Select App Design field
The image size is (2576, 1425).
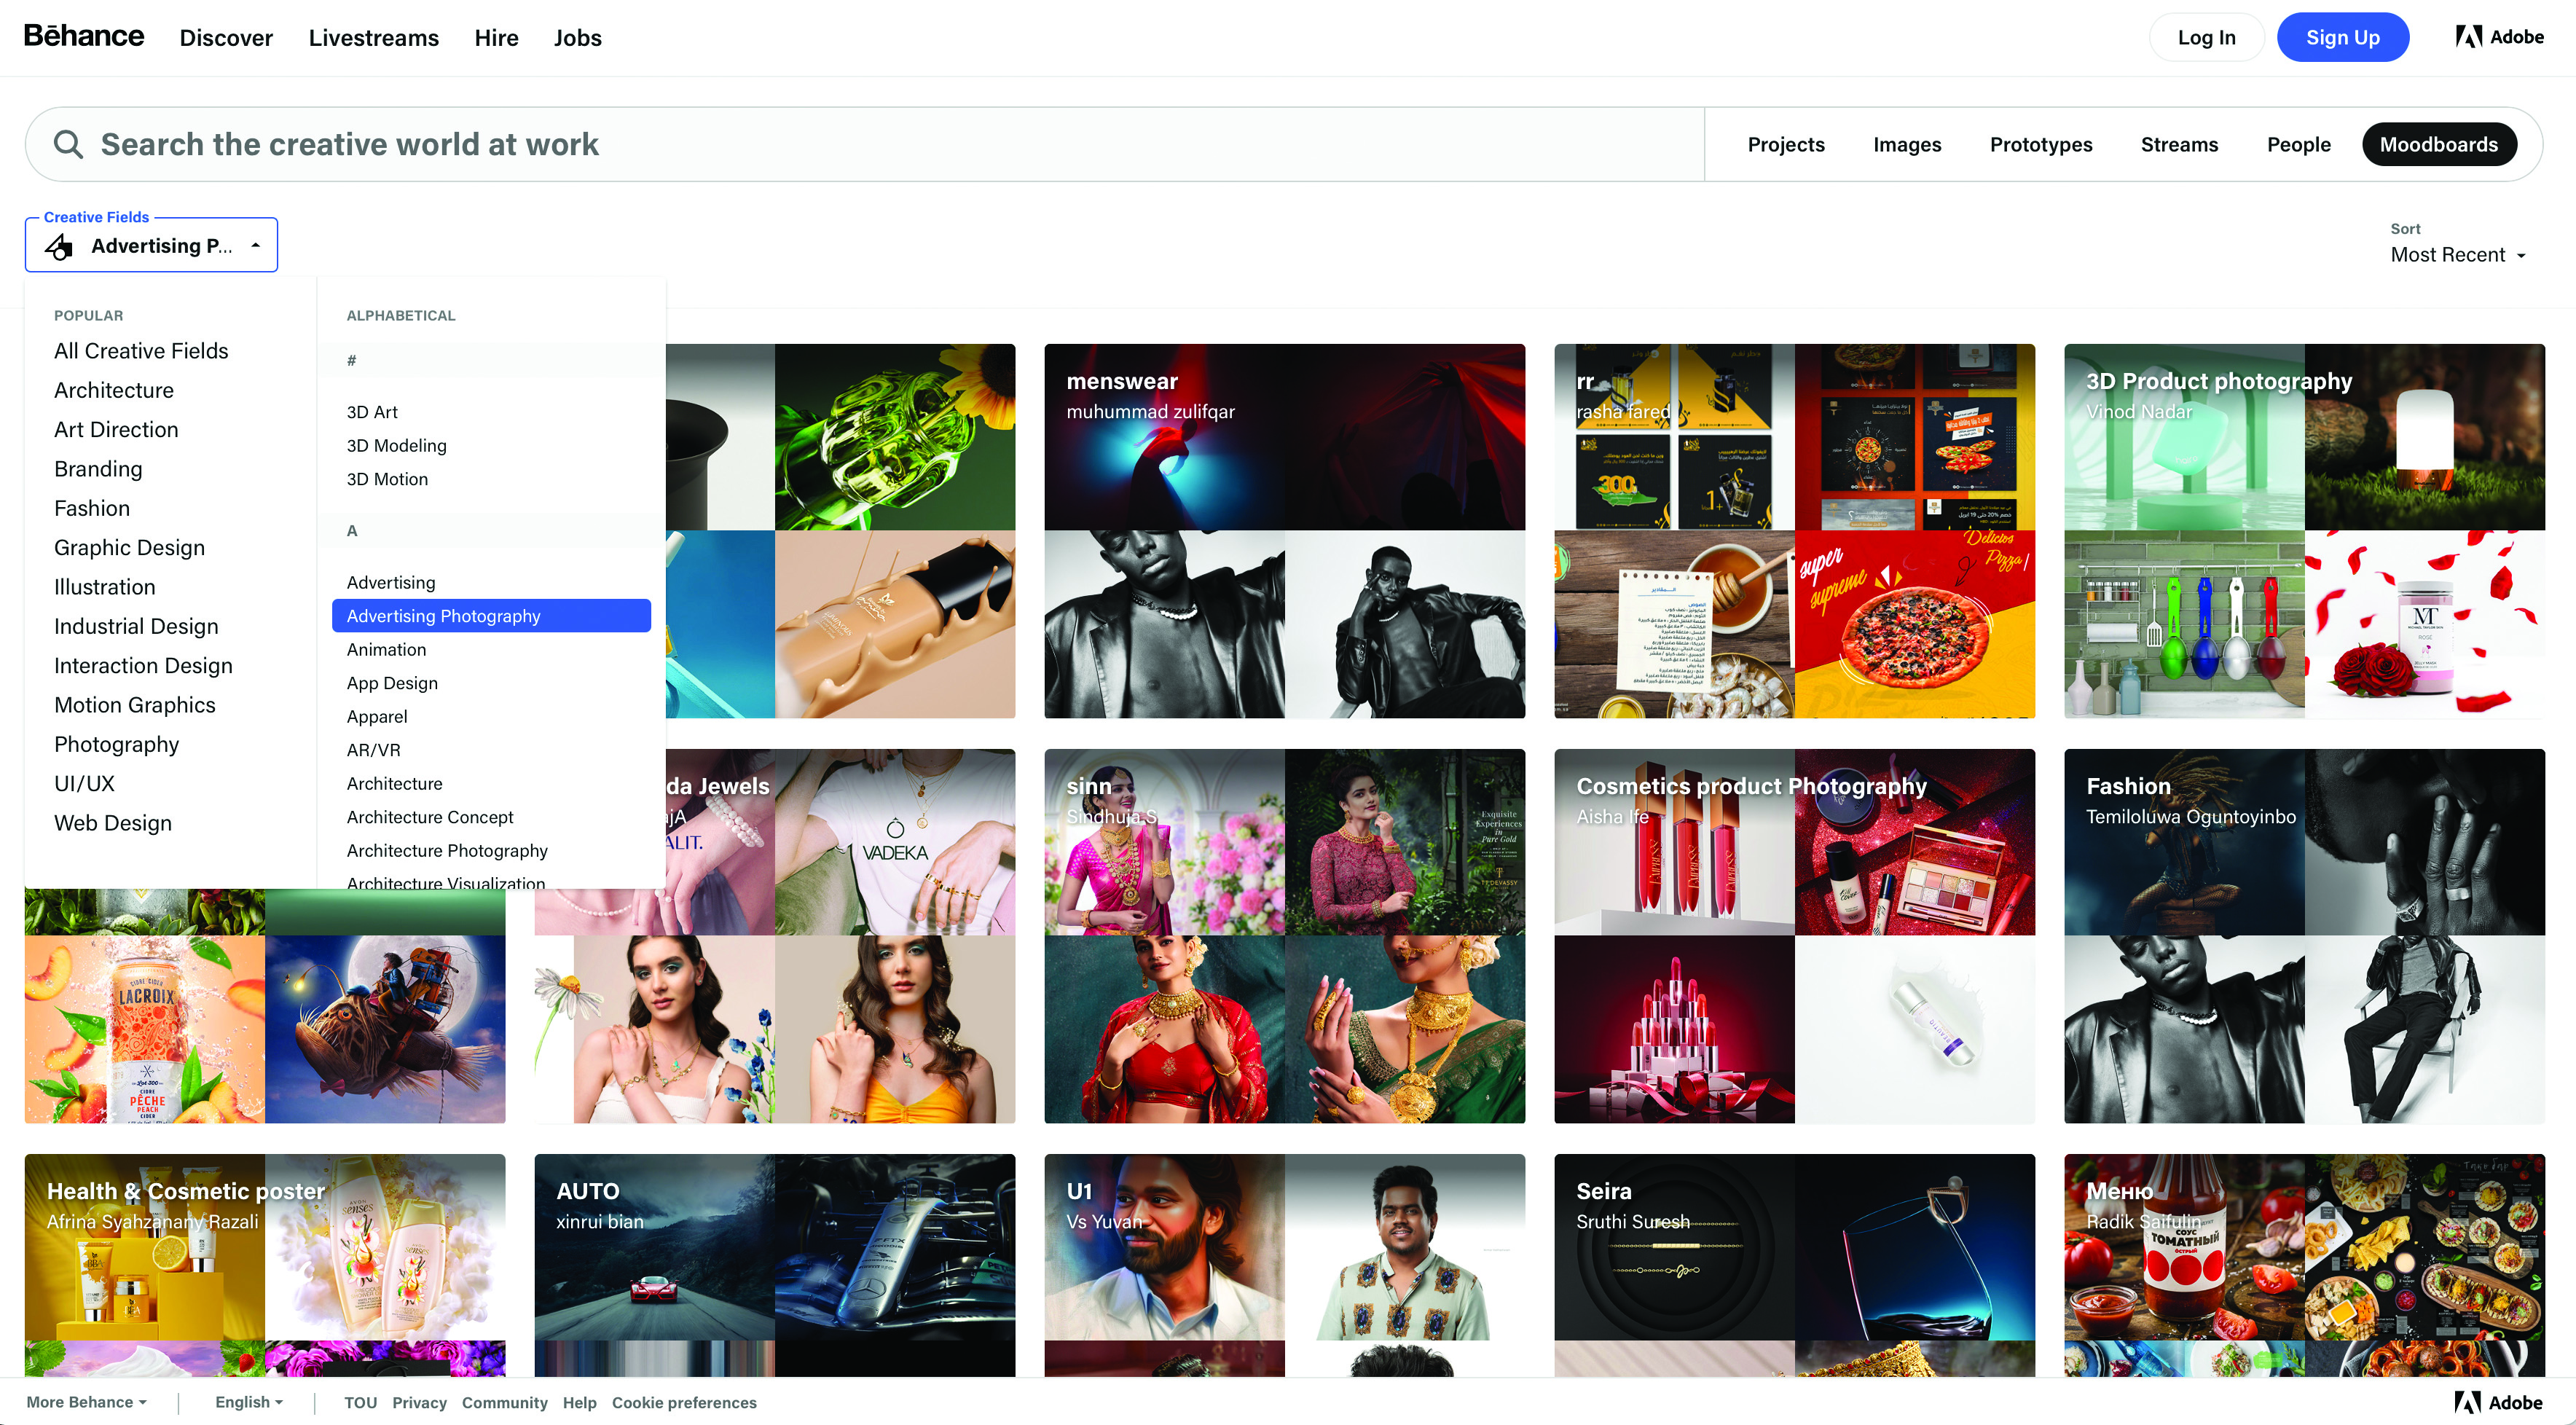pyautogui.click(x=392, y=683)
